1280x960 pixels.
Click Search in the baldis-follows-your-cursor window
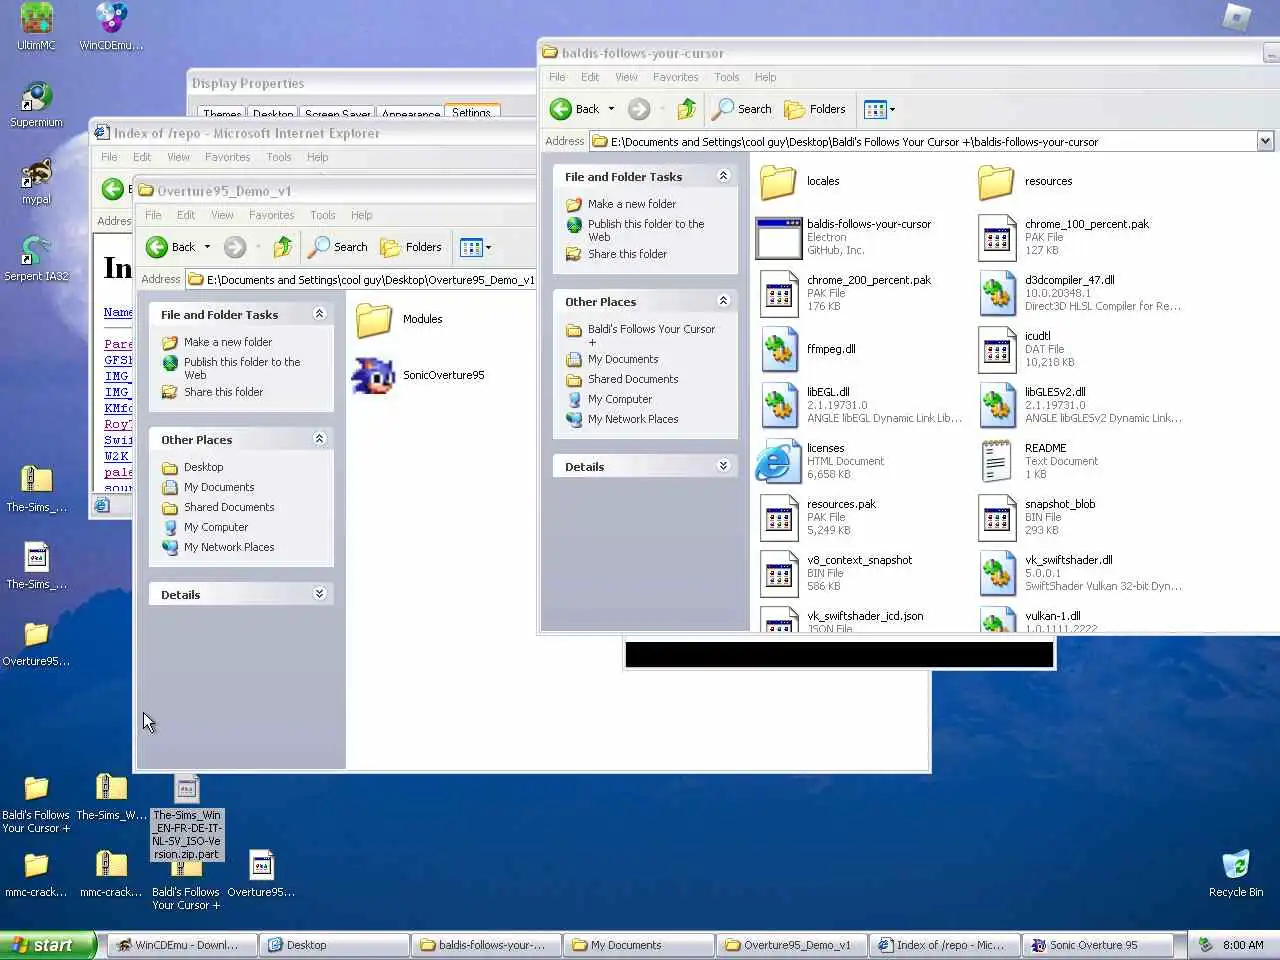click(742, 109)
